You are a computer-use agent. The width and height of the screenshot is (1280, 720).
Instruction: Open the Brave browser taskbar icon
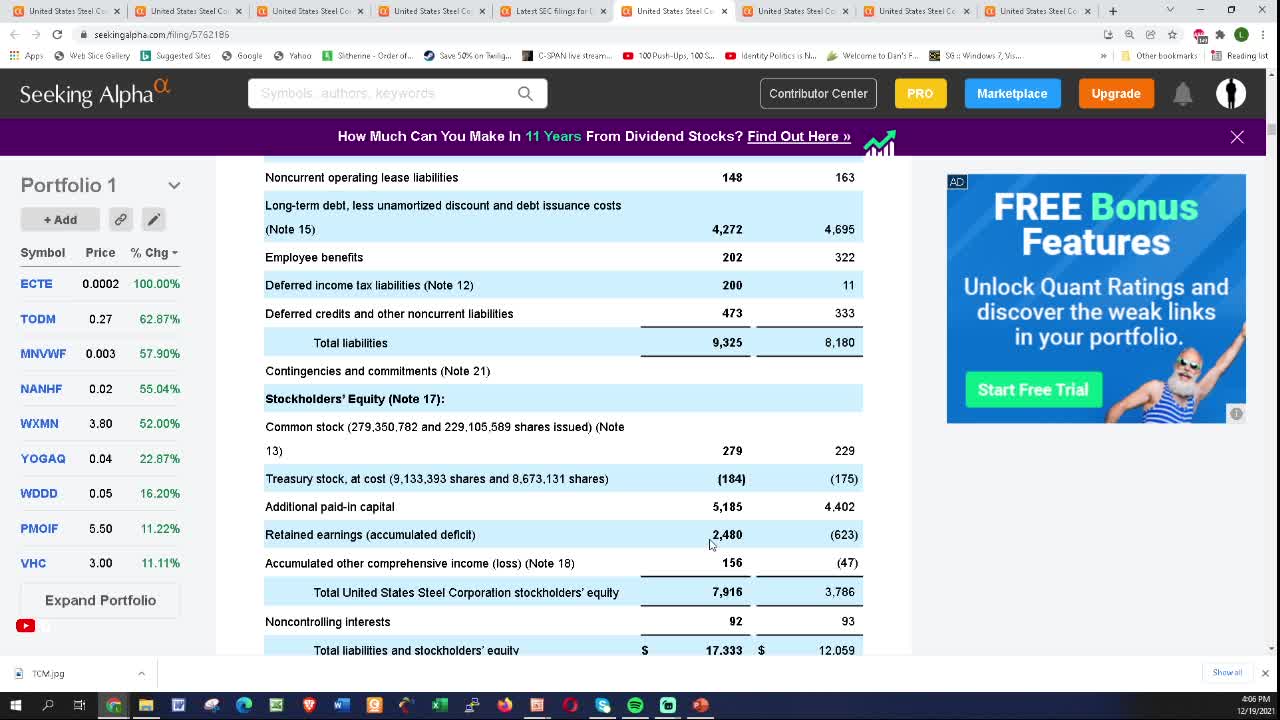point(309,705)
